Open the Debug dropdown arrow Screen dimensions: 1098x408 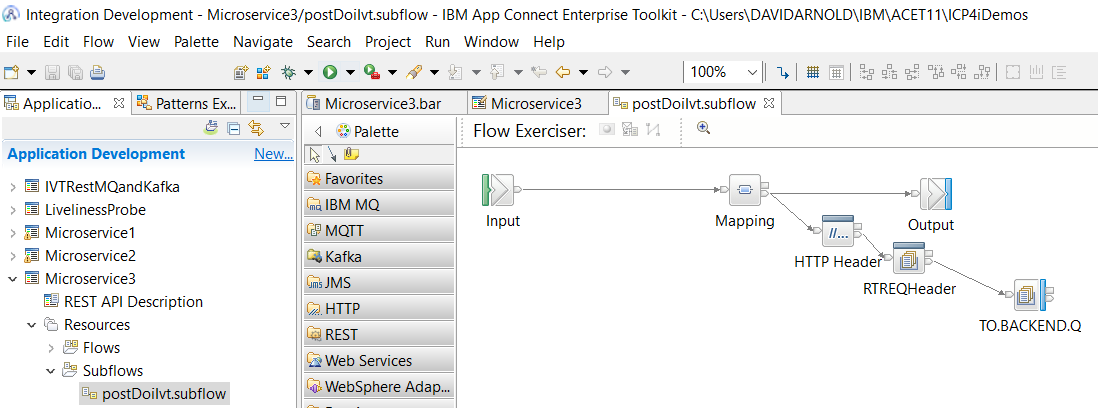click(x=308, y=72)
